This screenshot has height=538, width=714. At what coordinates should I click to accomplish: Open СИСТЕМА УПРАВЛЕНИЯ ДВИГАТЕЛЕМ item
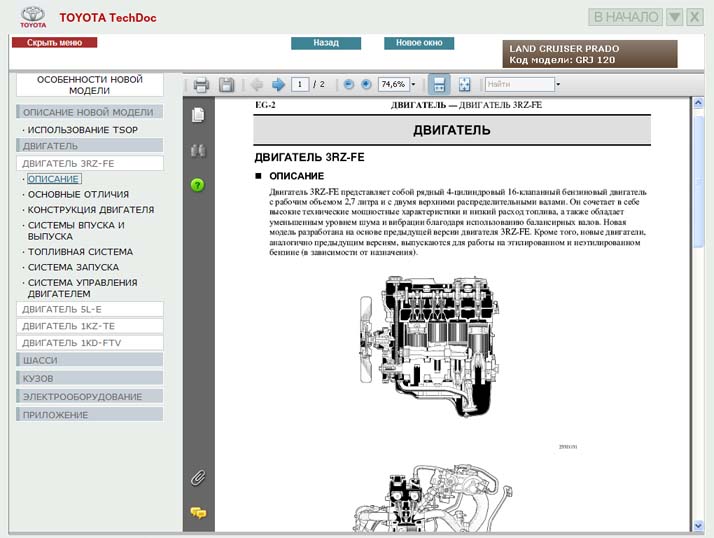(x=82, y=288)
